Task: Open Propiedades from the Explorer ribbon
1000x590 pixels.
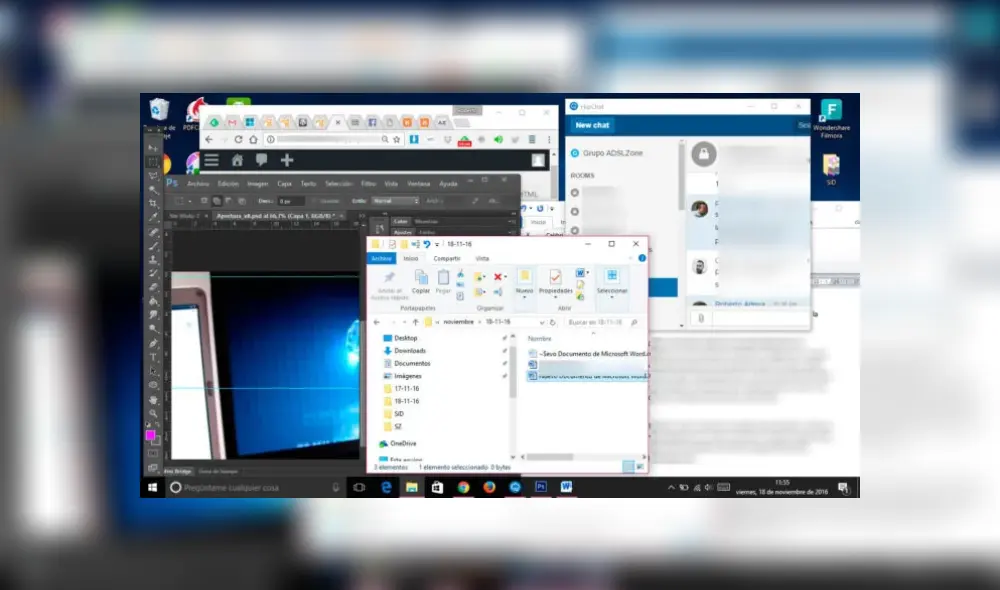Action: click(x=556, y=278)
